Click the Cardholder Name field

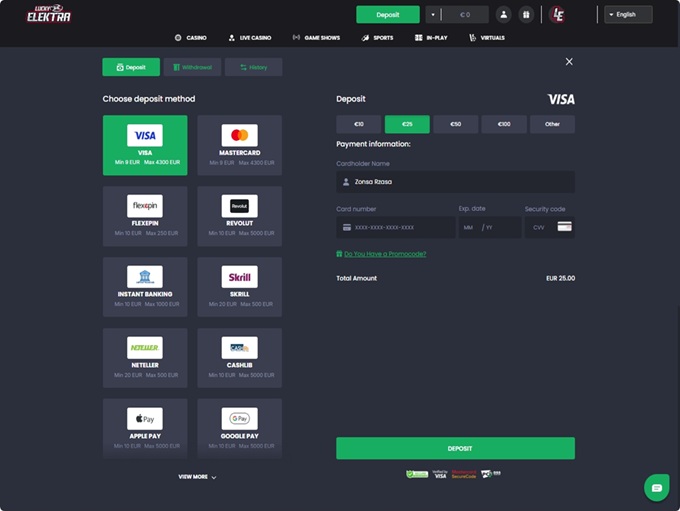455,182
